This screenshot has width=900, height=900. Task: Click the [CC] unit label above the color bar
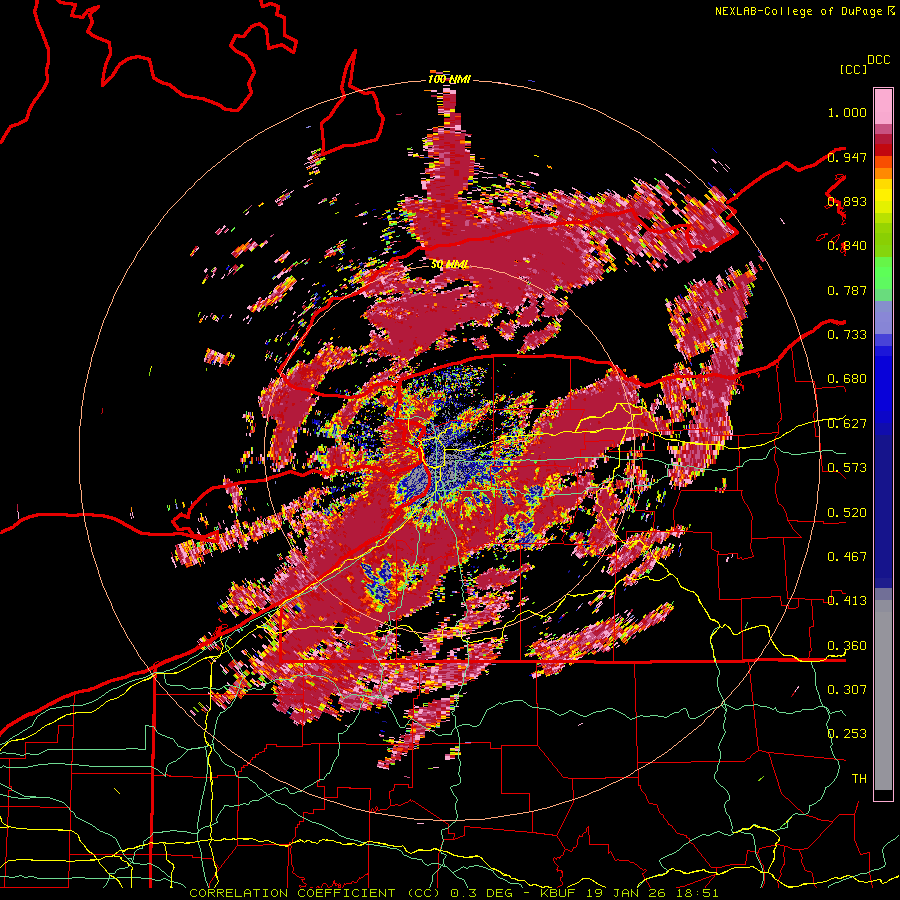853,69
